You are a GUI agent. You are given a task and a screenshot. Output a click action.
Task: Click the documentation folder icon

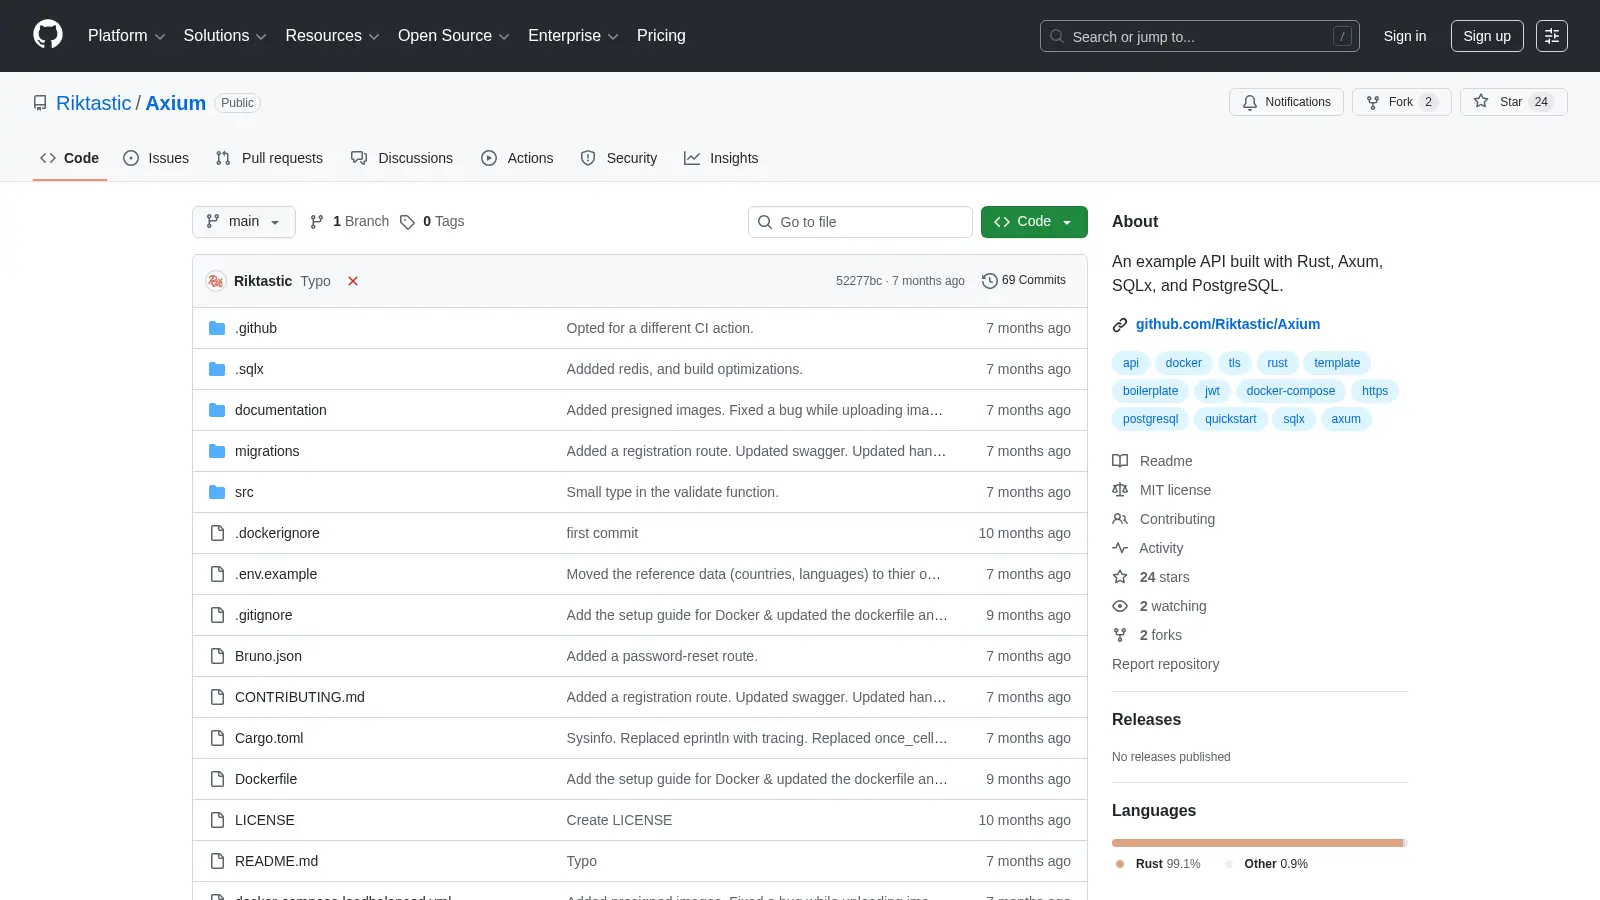point(217,410)
